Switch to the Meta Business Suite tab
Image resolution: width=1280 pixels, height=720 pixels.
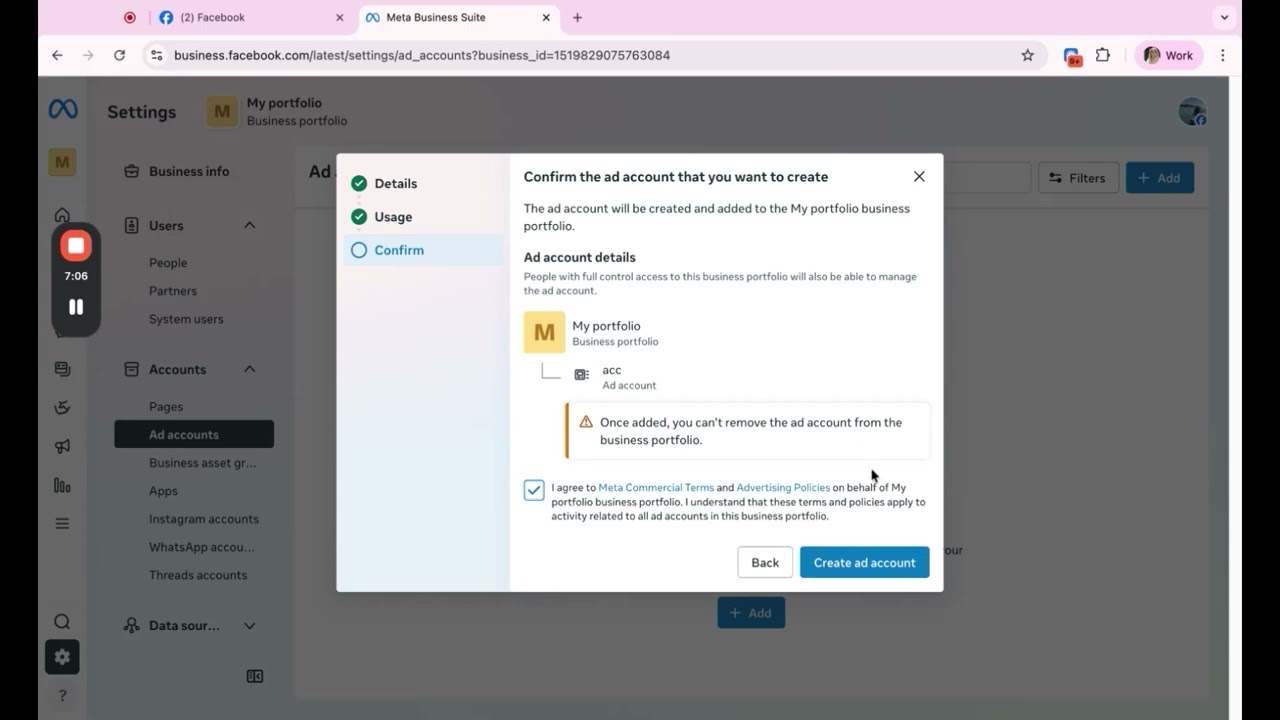[458, 17]
